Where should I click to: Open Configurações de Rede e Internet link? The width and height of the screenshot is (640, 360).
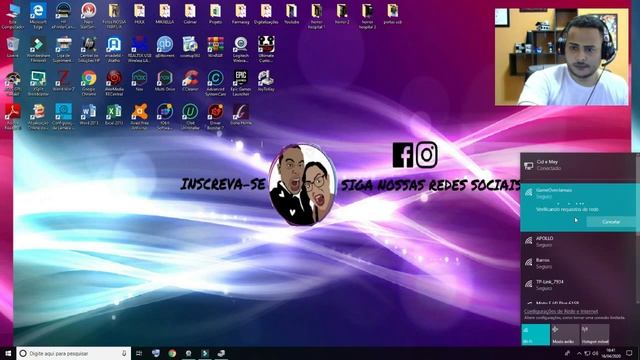pyautogui.click(x=561, y=311)
